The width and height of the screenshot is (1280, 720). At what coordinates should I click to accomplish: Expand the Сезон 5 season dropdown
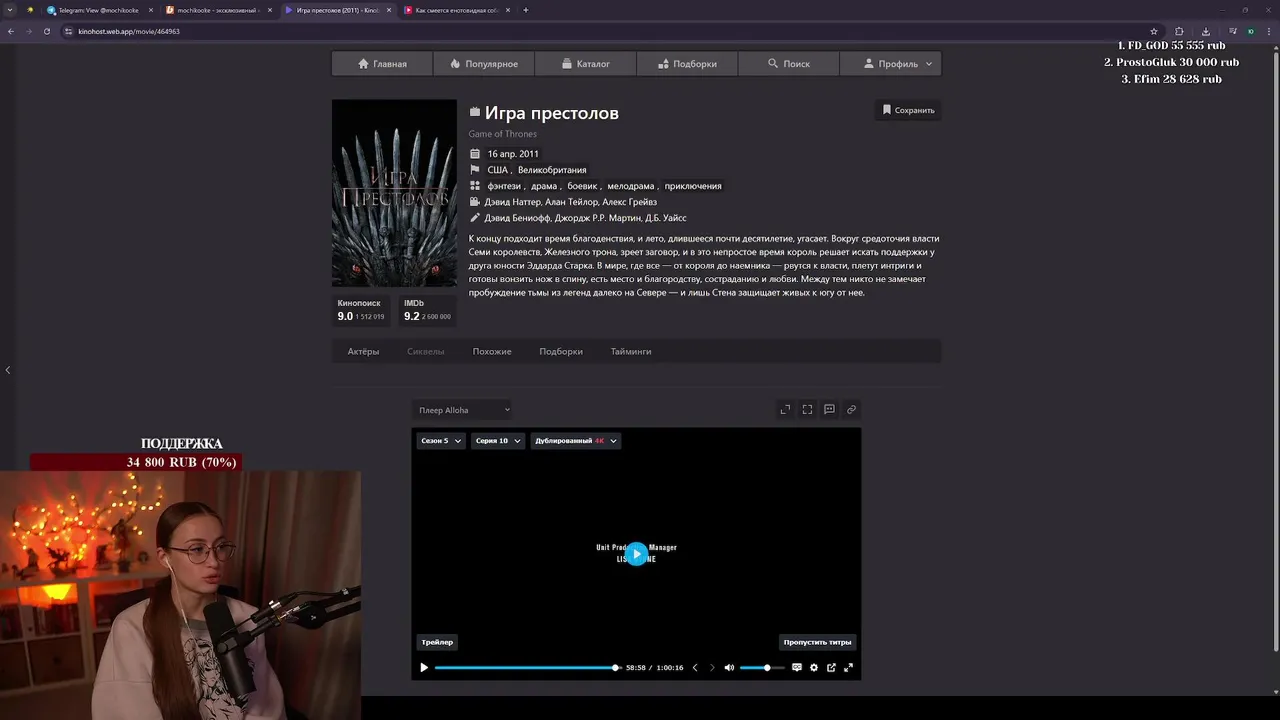[441, 440]
